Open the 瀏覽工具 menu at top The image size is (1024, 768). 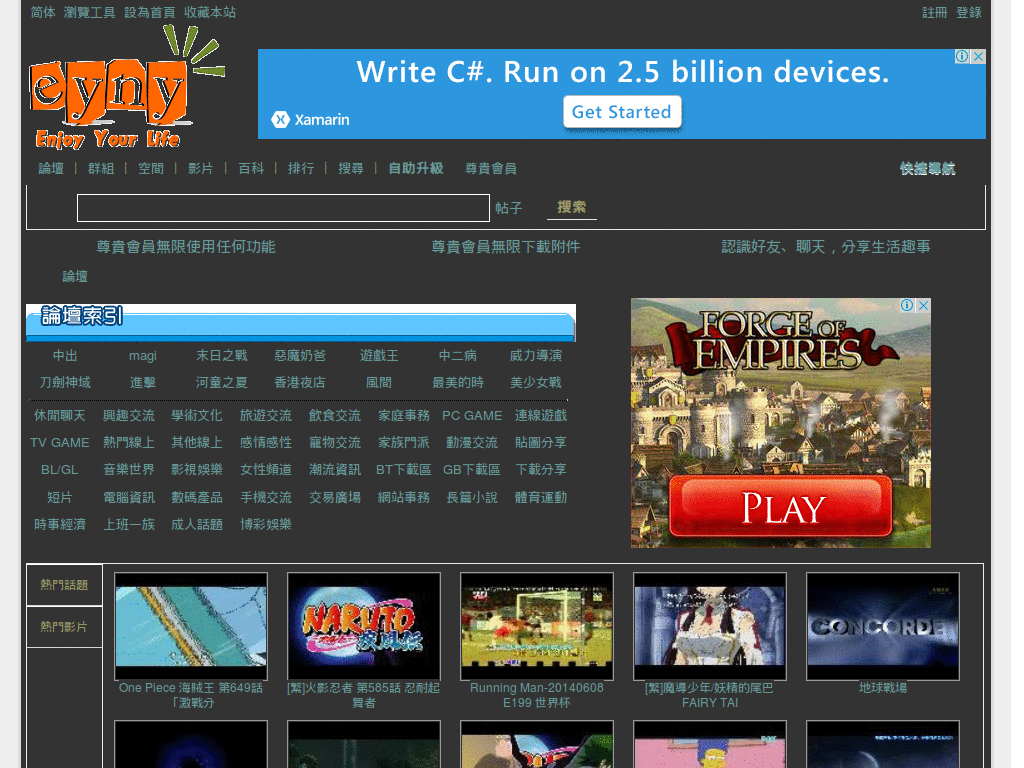coord(89,12)
